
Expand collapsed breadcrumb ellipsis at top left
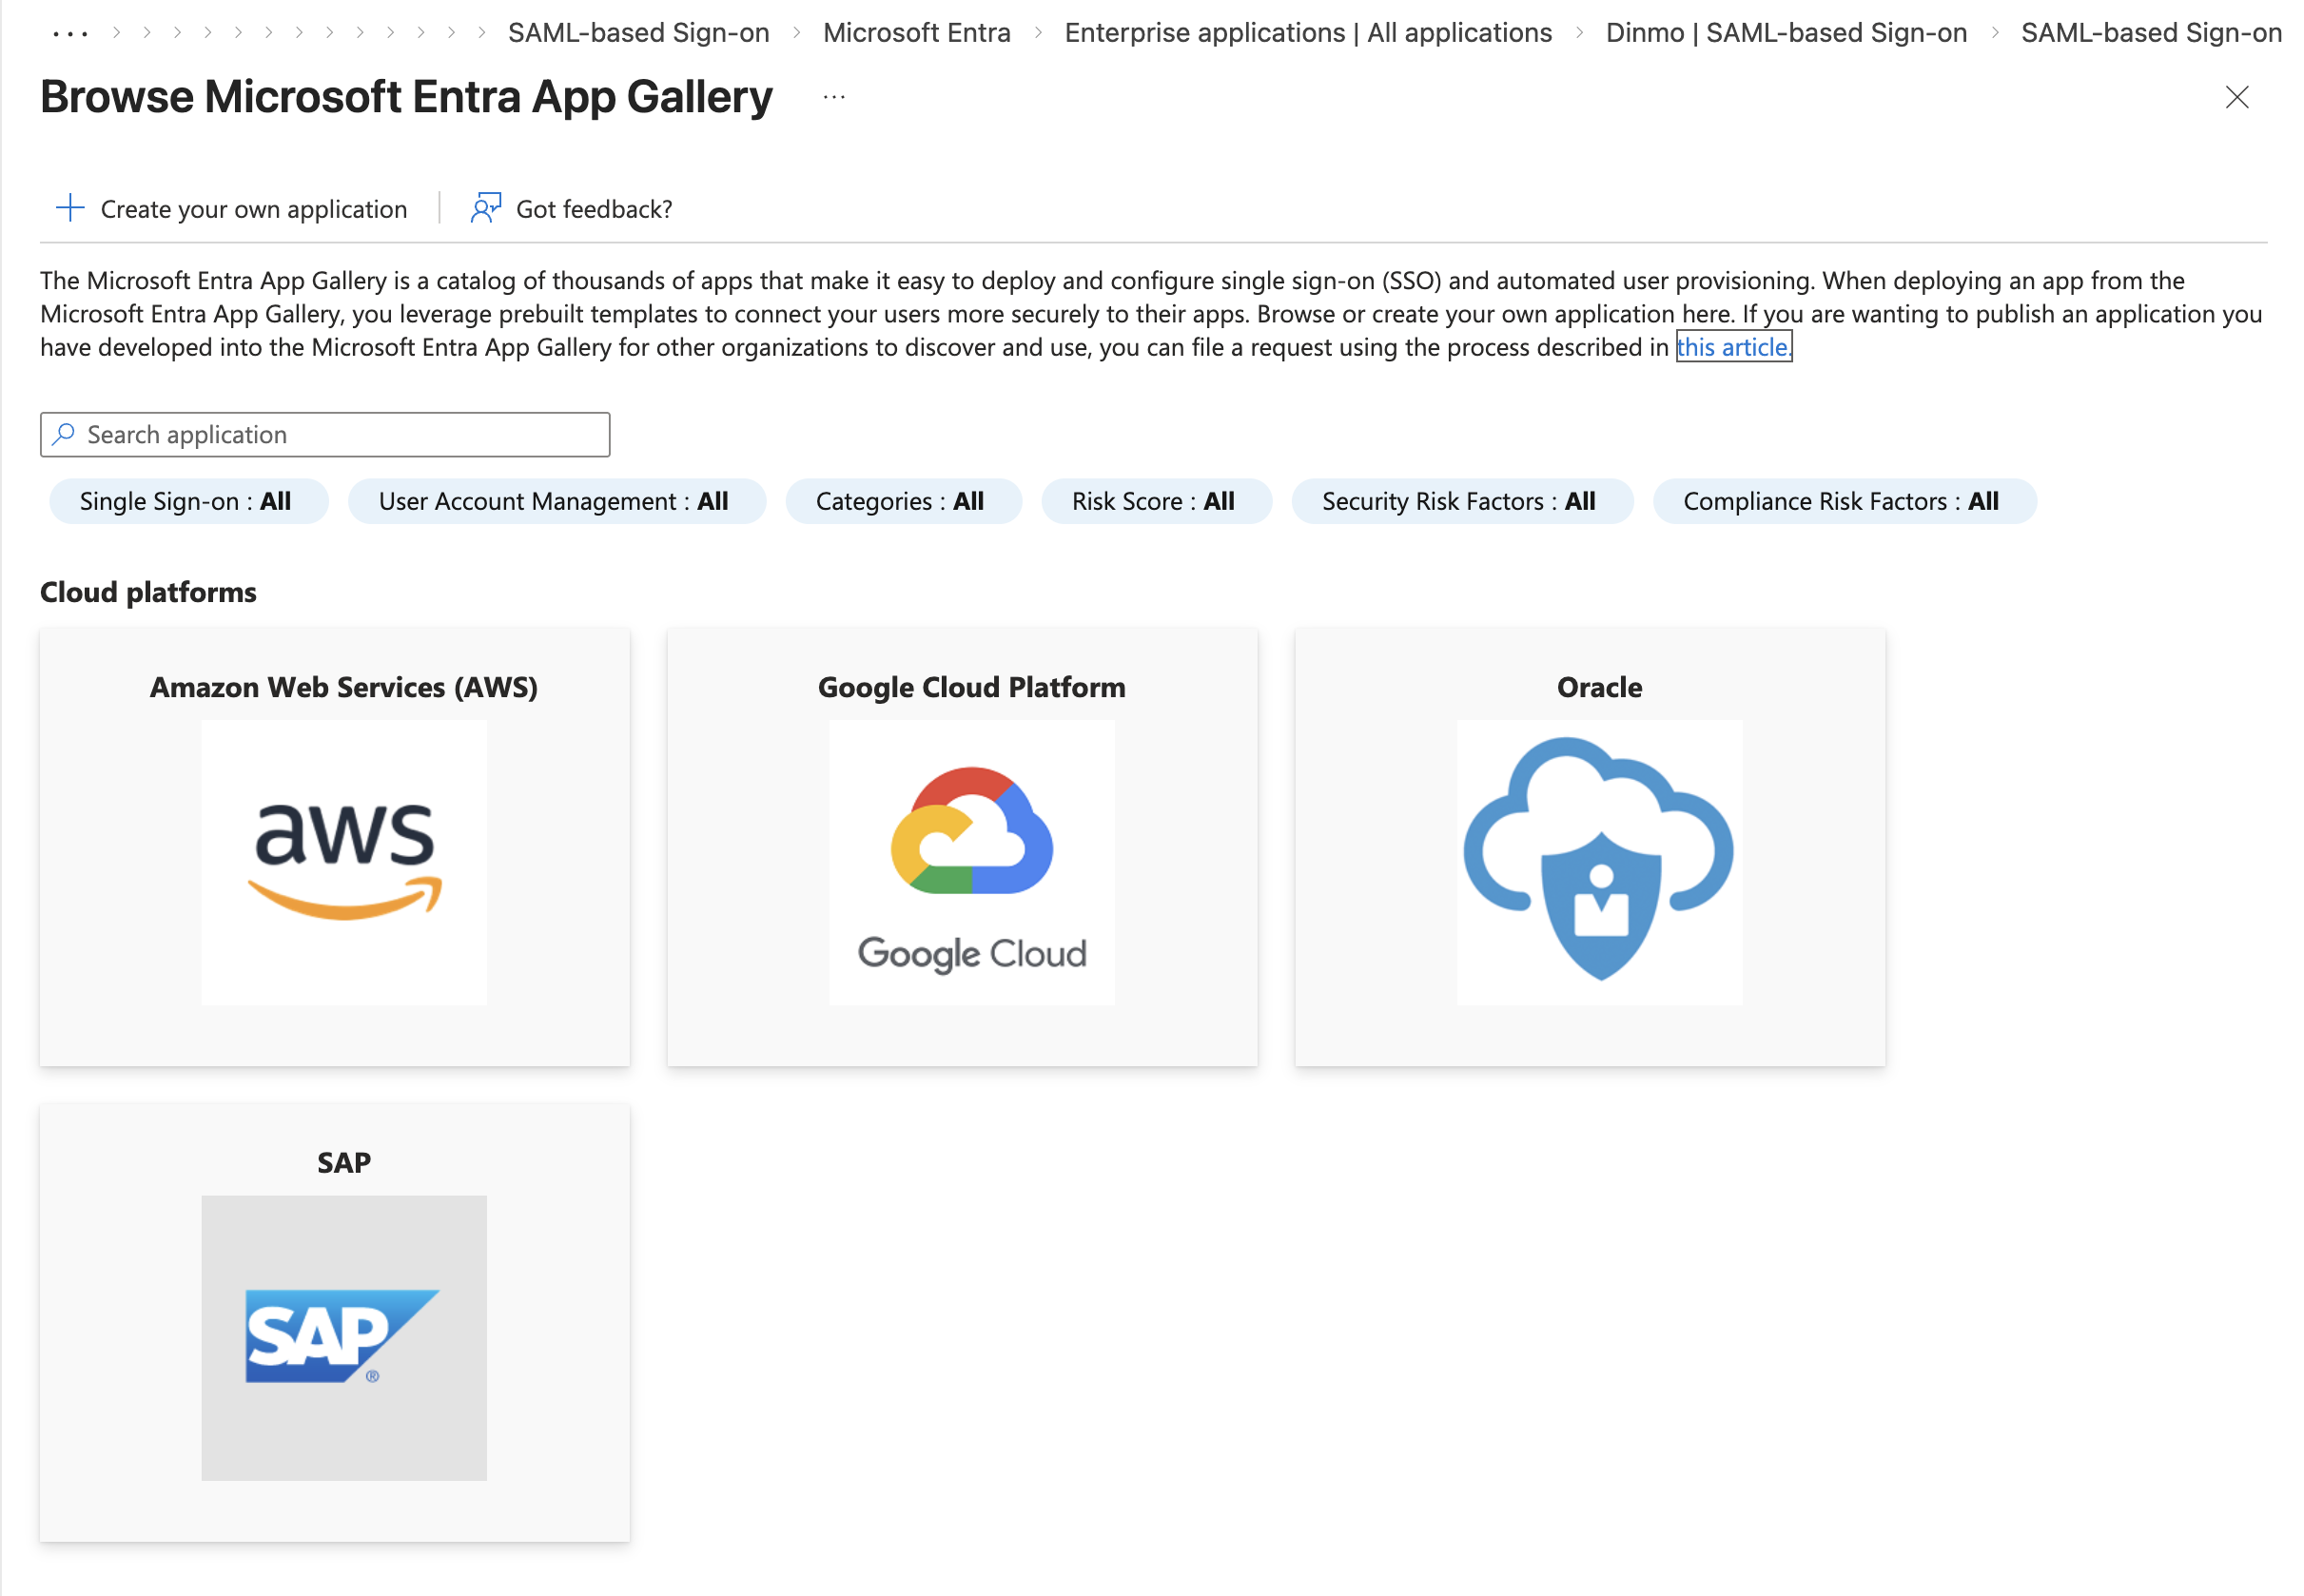point(70,33)
